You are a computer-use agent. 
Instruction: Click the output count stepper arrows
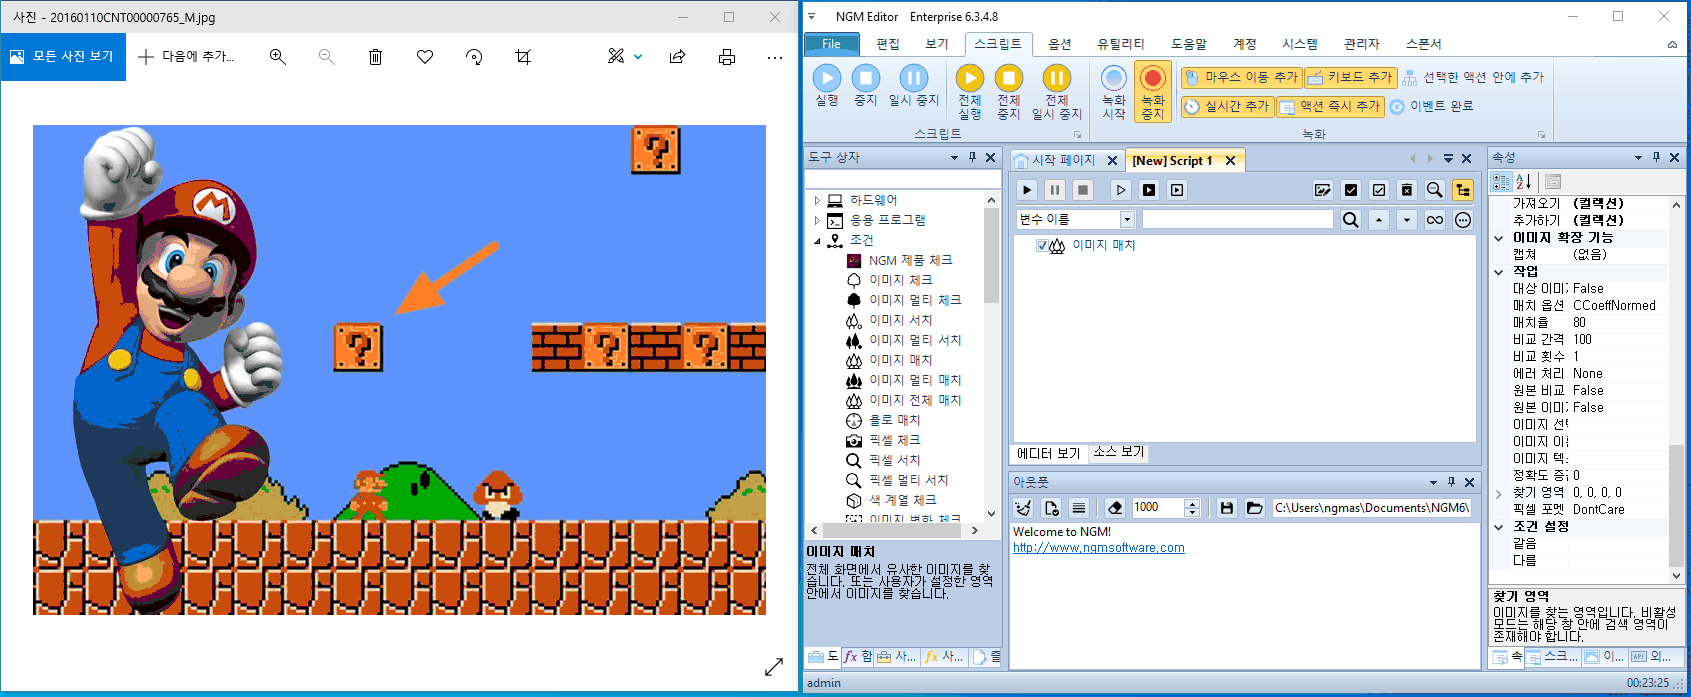coord(1192,508)
